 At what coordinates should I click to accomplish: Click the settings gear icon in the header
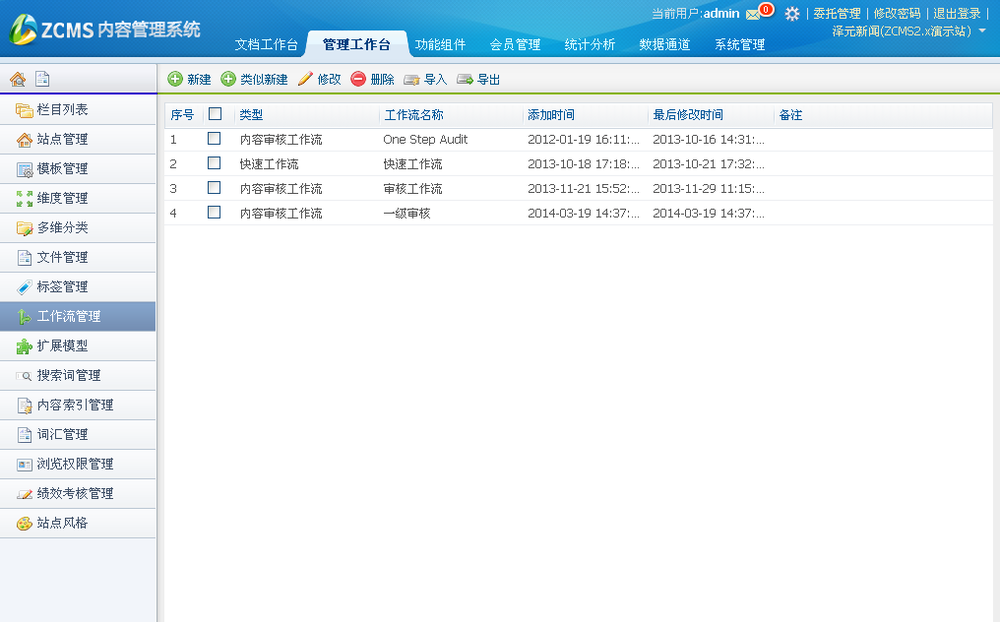pyautogui.click(x=792, y=13)
